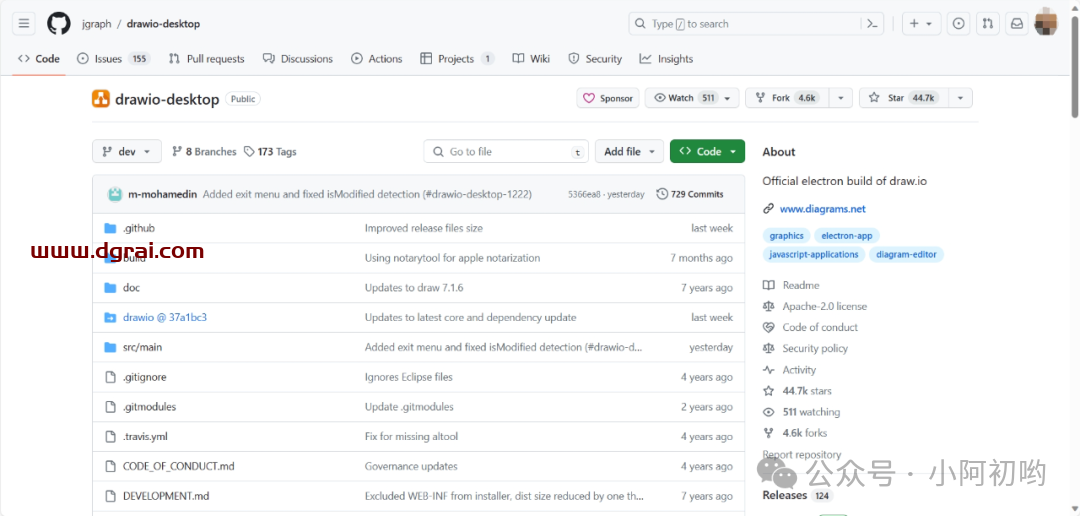The height and width of the screenshot is (516, 1080).
Task: Sponsor the jgraph project
Action: [608, 98]
